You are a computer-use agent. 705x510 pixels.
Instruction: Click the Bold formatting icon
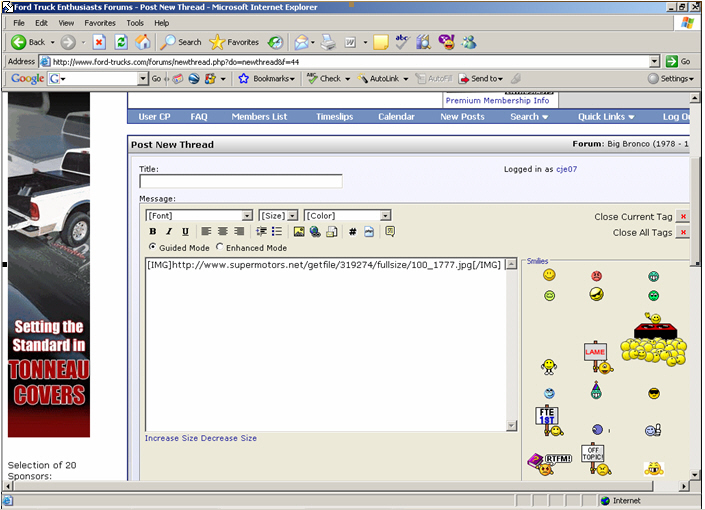coord(153,232)
